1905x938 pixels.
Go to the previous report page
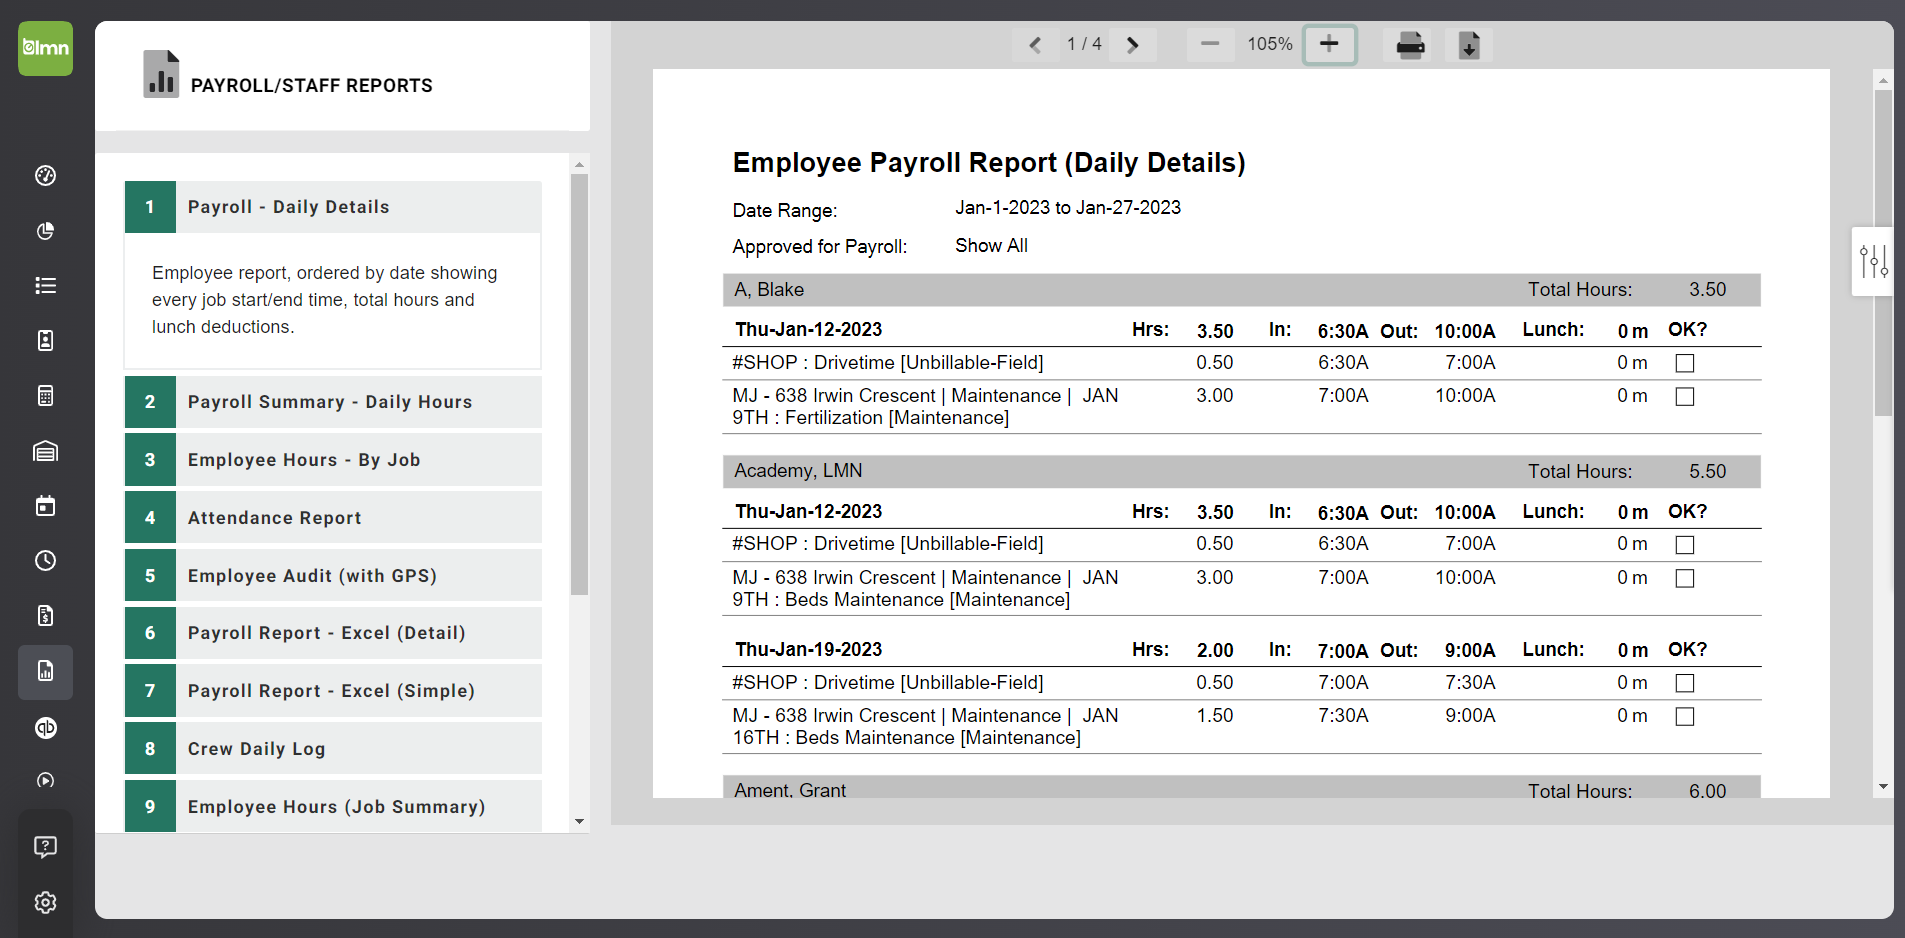click(1035, 45)
